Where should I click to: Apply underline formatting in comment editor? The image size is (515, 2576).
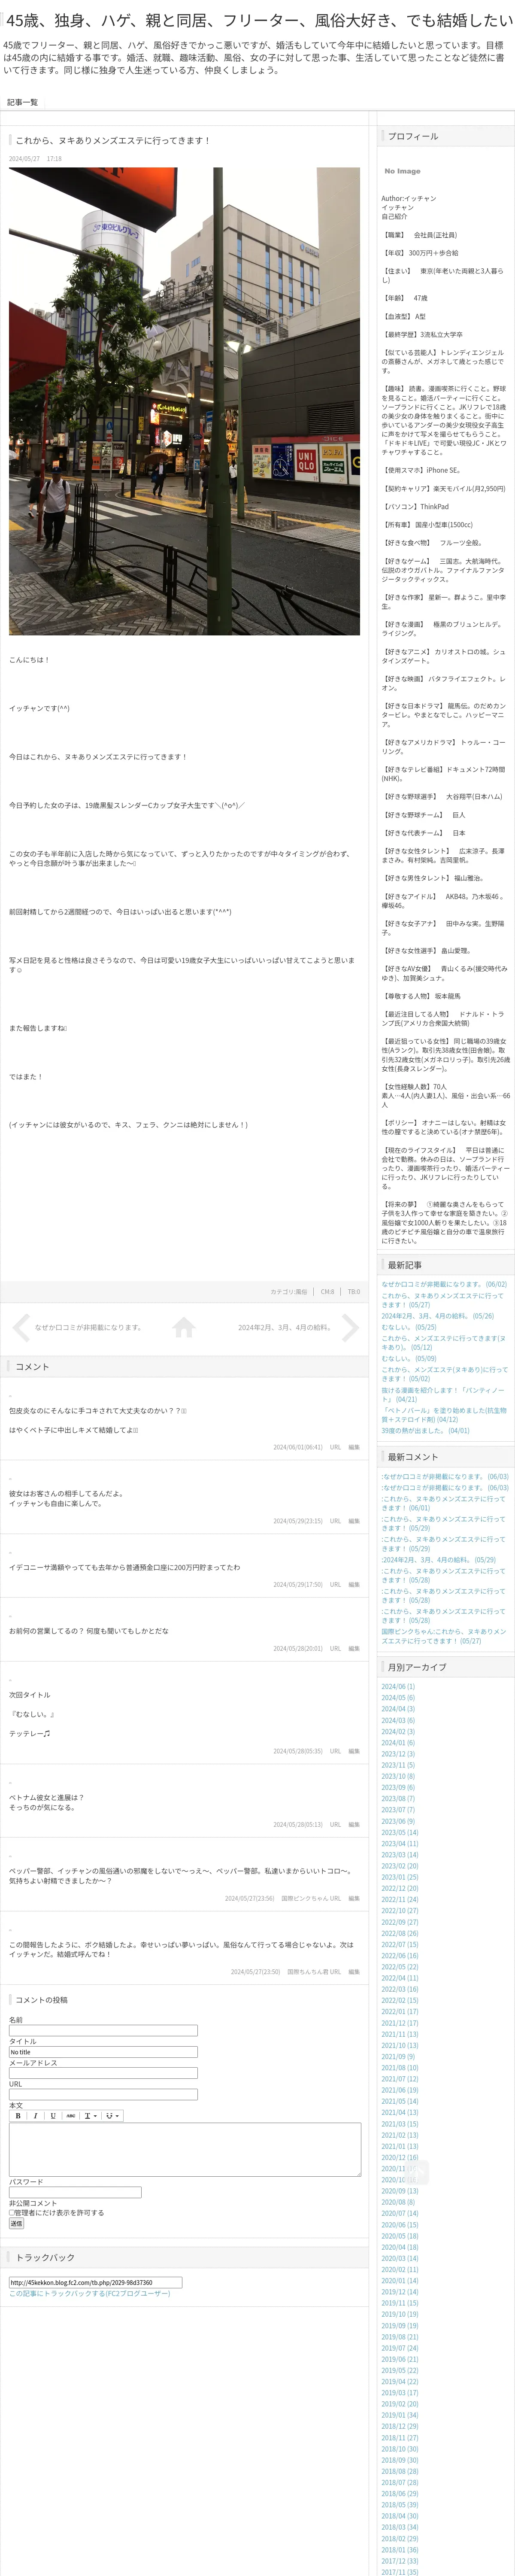53,2116
